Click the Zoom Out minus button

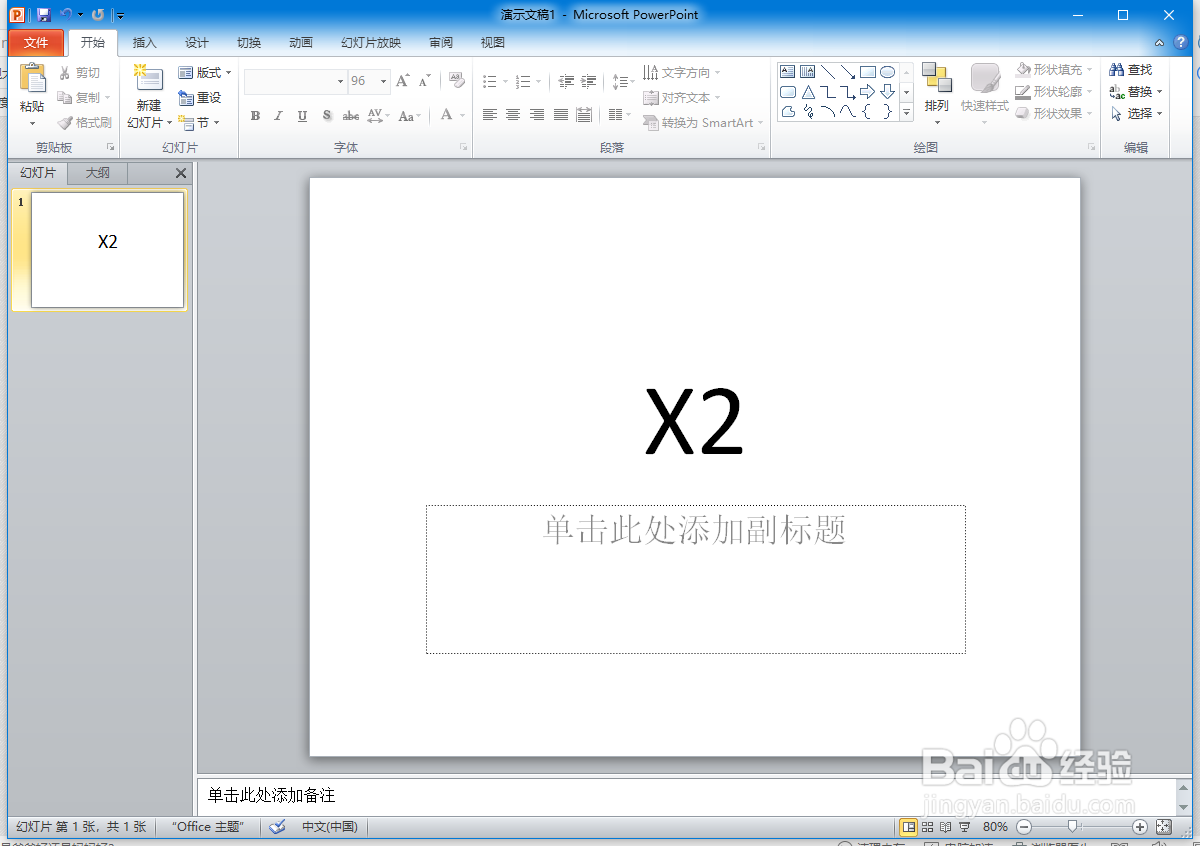click(x=1024, y=827)
